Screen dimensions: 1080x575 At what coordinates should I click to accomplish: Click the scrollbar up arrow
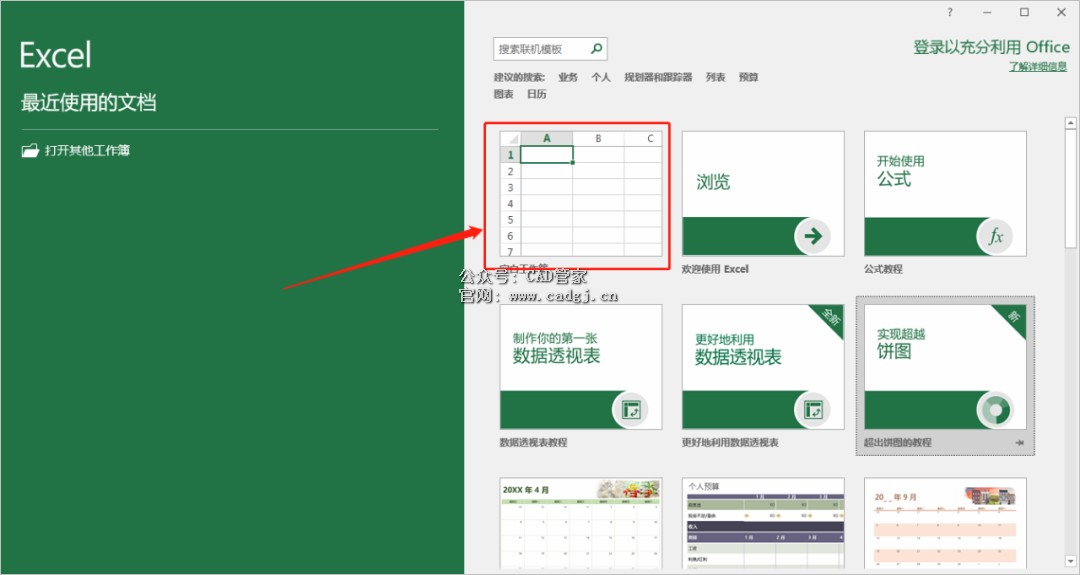pyautogui.click(x=1070, y=123)
